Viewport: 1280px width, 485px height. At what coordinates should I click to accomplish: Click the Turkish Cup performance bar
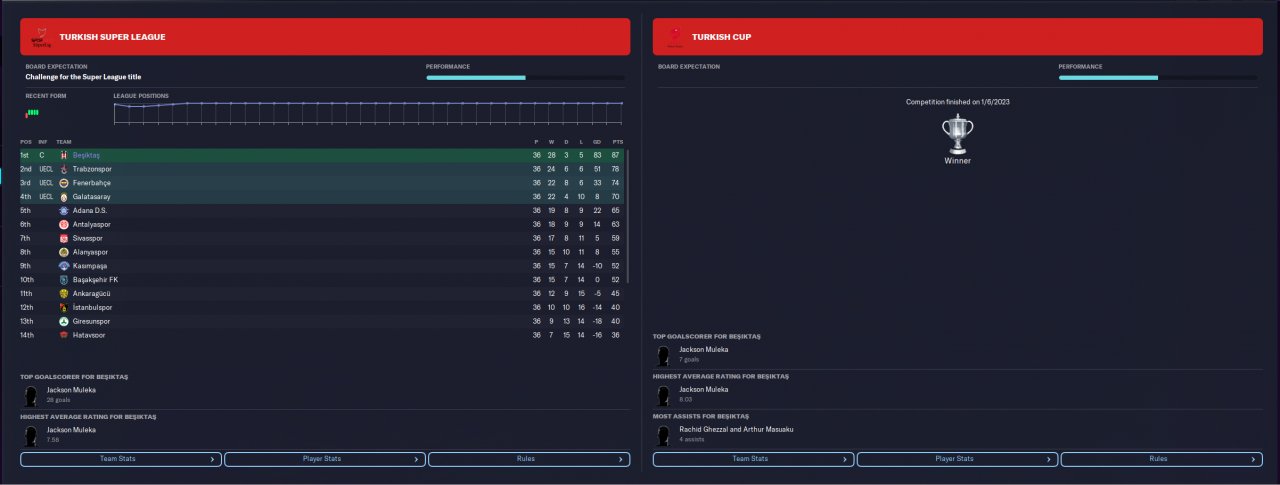pos(1159,77)
